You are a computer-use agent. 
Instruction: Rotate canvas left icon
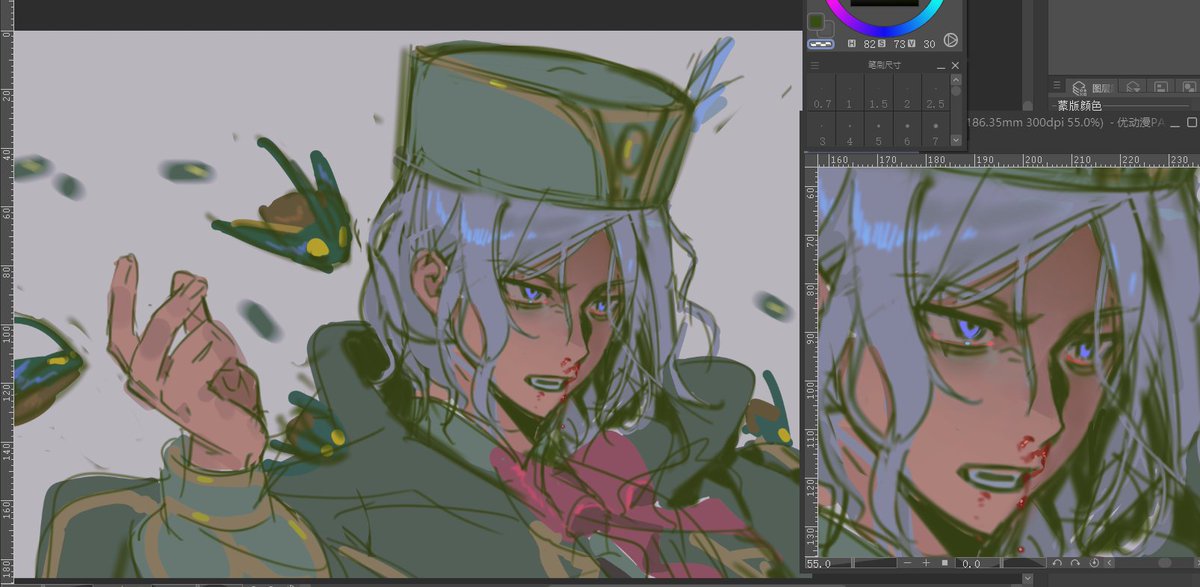1057,563
